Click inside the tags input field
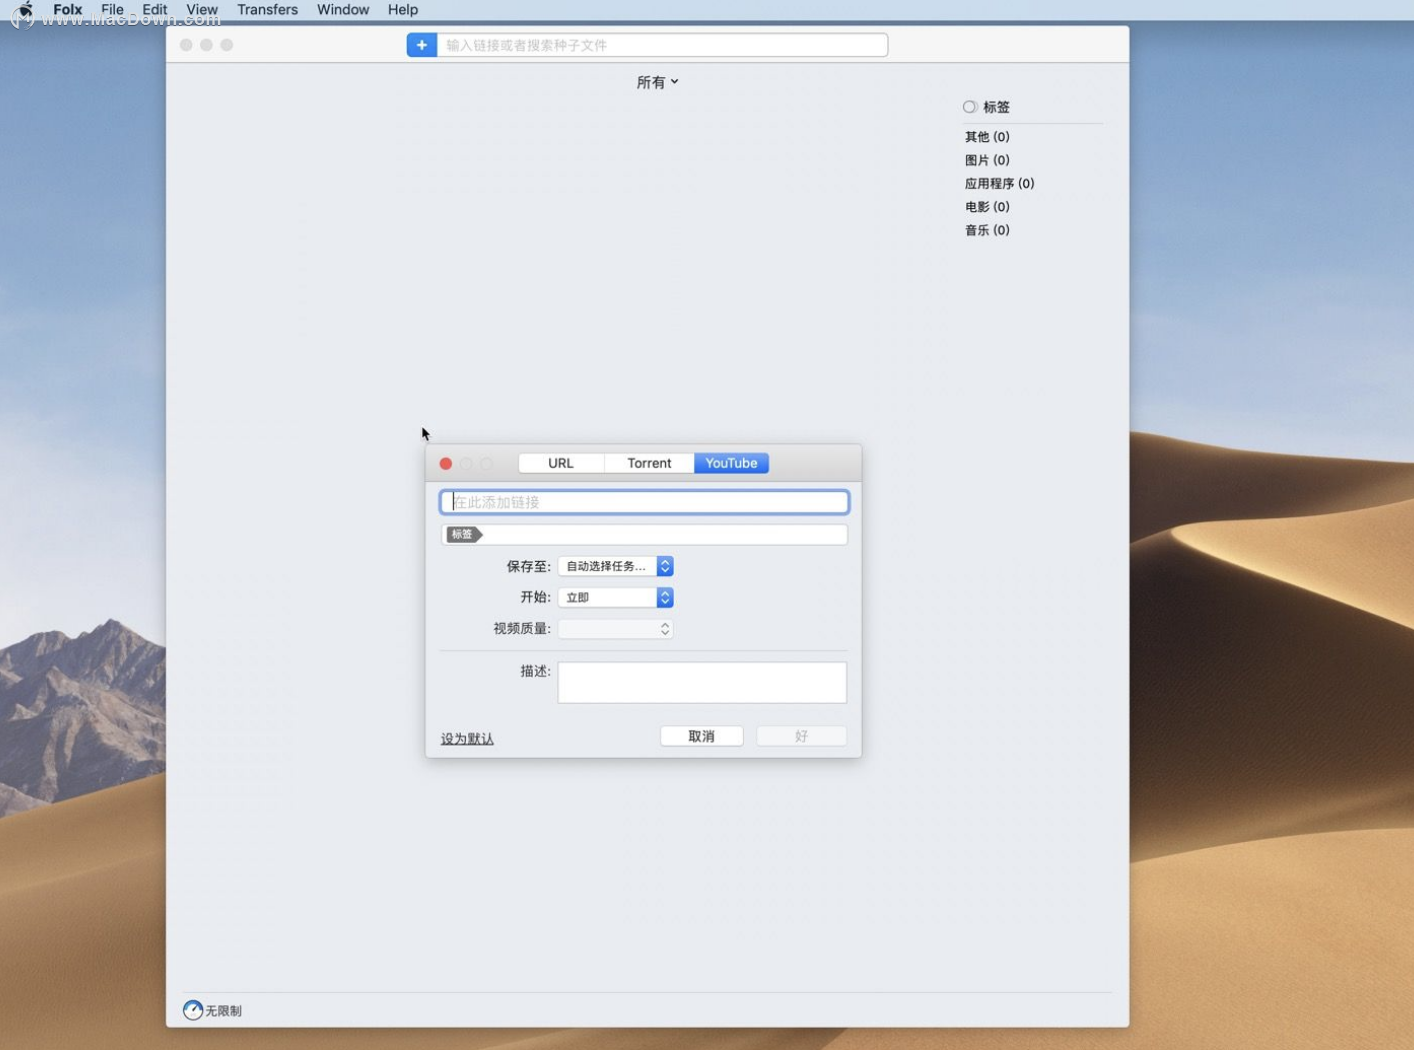 (644, 534)
